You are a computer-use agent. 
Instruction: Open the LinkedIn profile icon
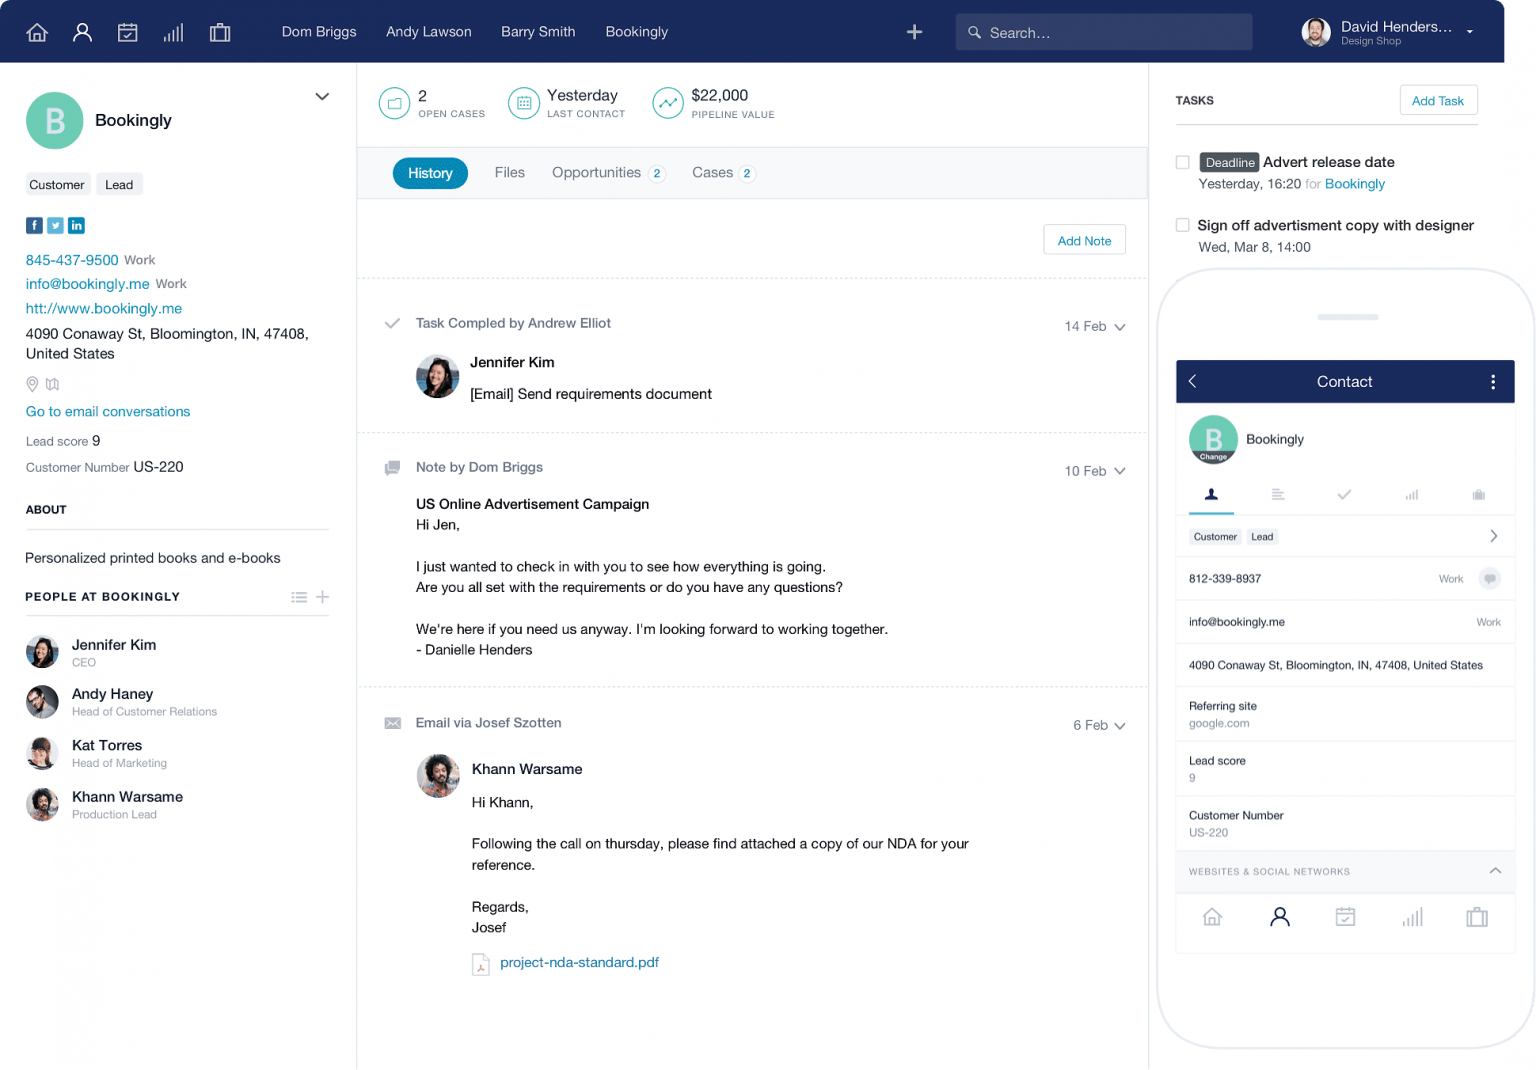point(76,225)
